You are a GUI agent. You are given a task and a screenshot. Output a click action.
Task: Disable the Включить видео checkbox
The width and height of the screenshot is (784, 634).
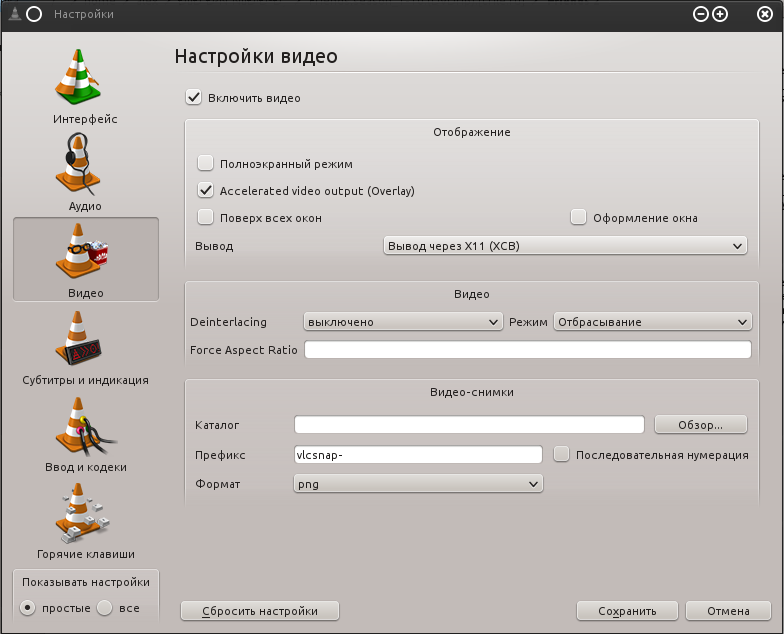tap(194, 98)
